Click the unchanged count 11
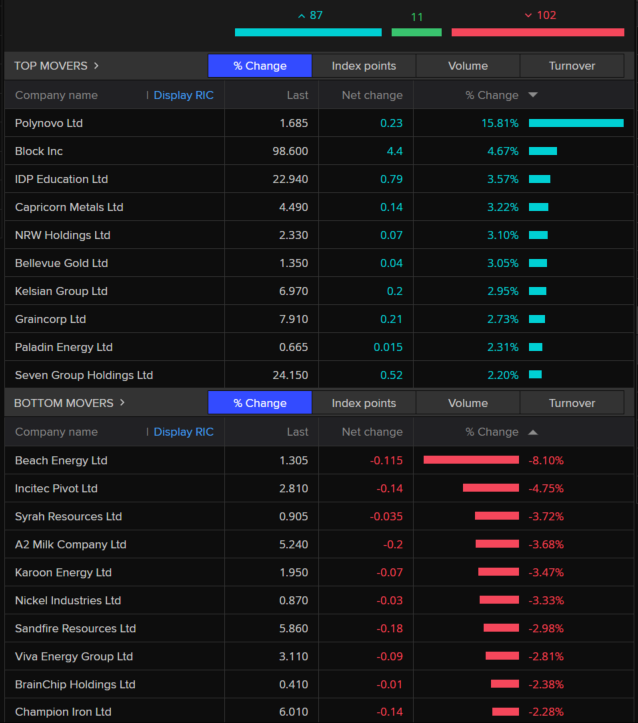This screenshot has height=723, width=638. (417, 17)
